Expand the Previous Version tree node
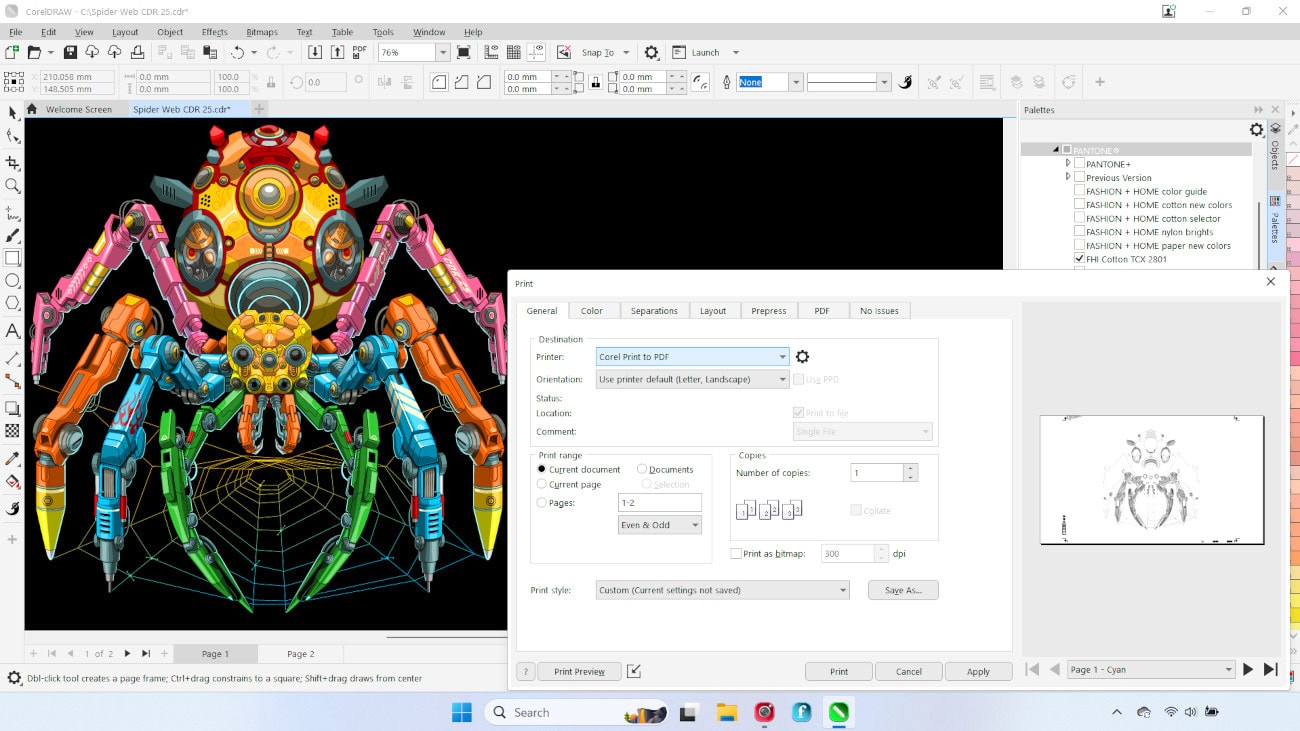The image size is (1300, 731). (1068, 177)
